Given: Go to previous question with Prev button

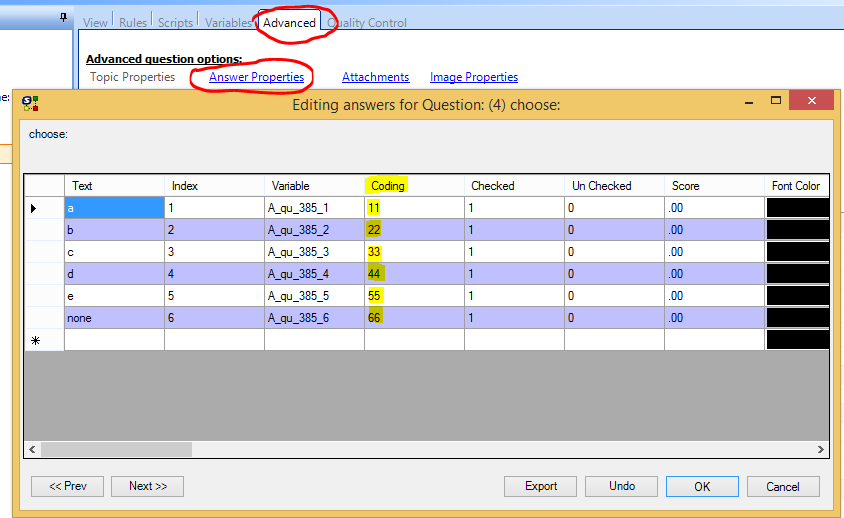Looking at the screenshot, I should coord(67,486).
